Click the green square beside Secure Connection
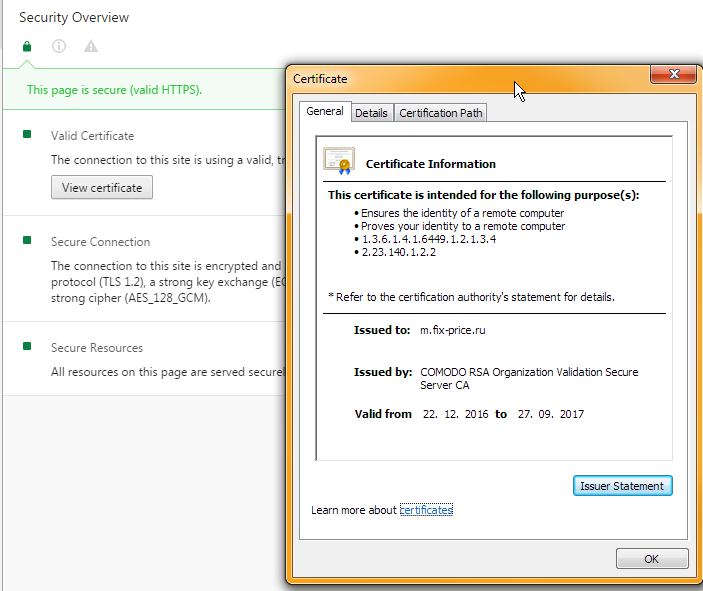The image size is (703, 591). pyautogui.click(x=27, y=240)
